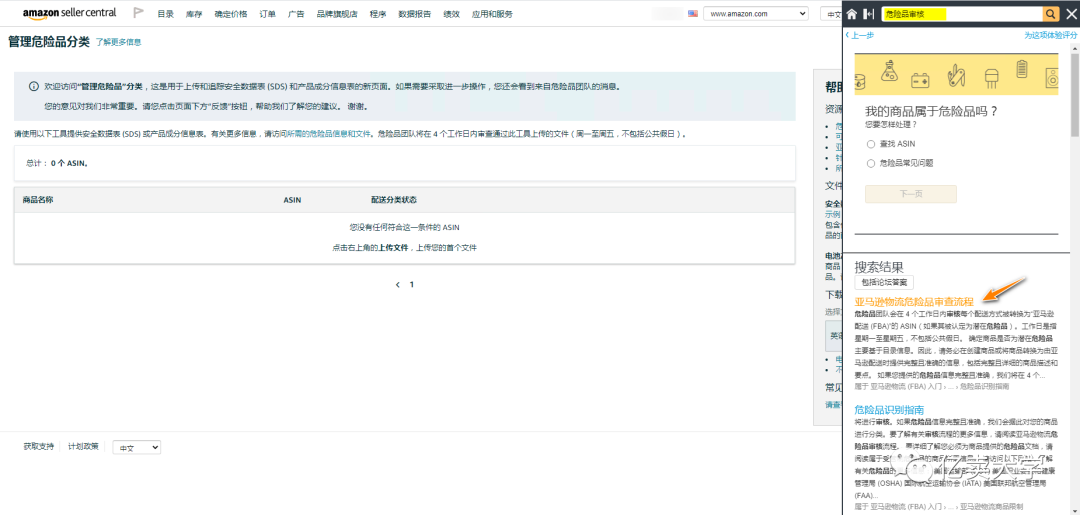Image resolution: width=1080 pixels, height=515 pixels.
Task: Click the home icon in help panel
Action: coord(852,14)
